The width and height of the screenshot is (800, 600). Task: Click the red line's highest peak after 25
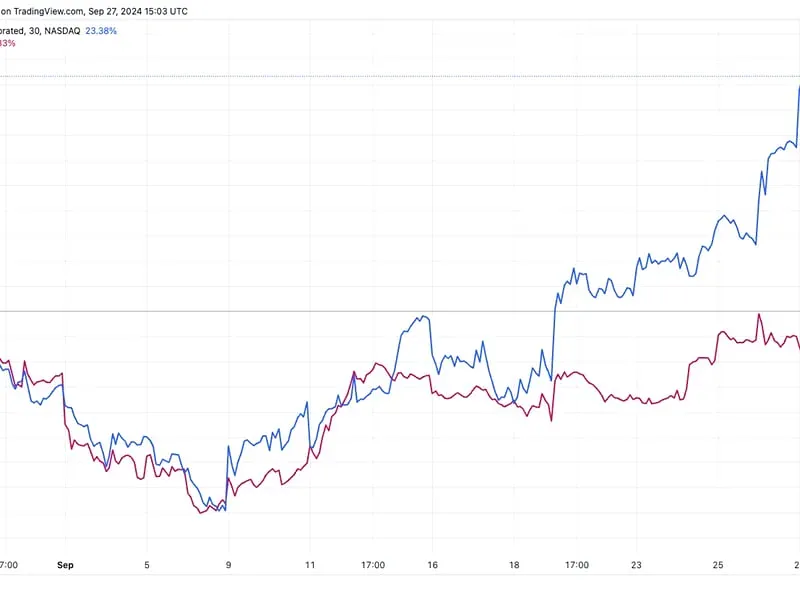pos(759,314)
